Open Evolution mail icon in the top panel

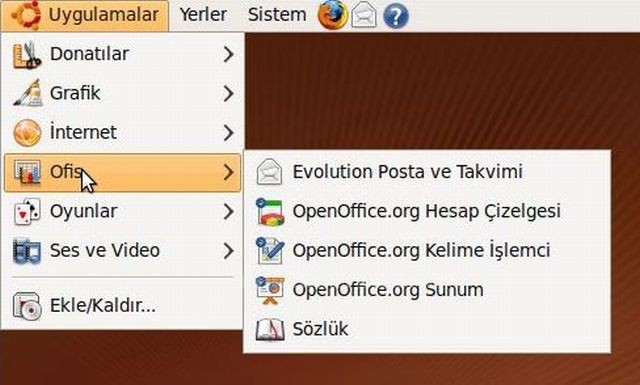[x=364, y=15]
